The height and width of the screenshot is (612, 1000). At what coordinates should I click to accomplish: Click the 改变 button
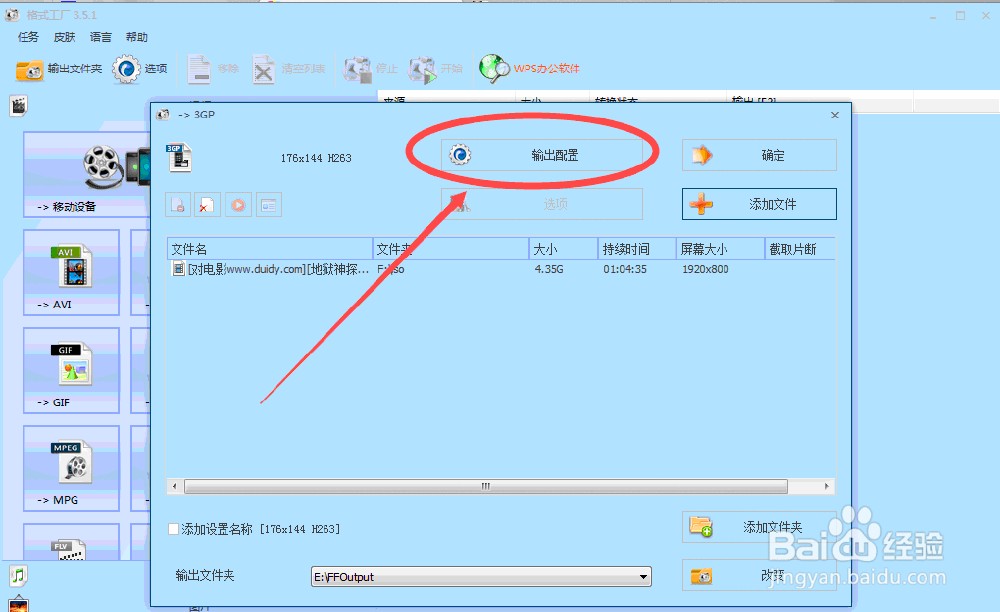pos(759,576)
